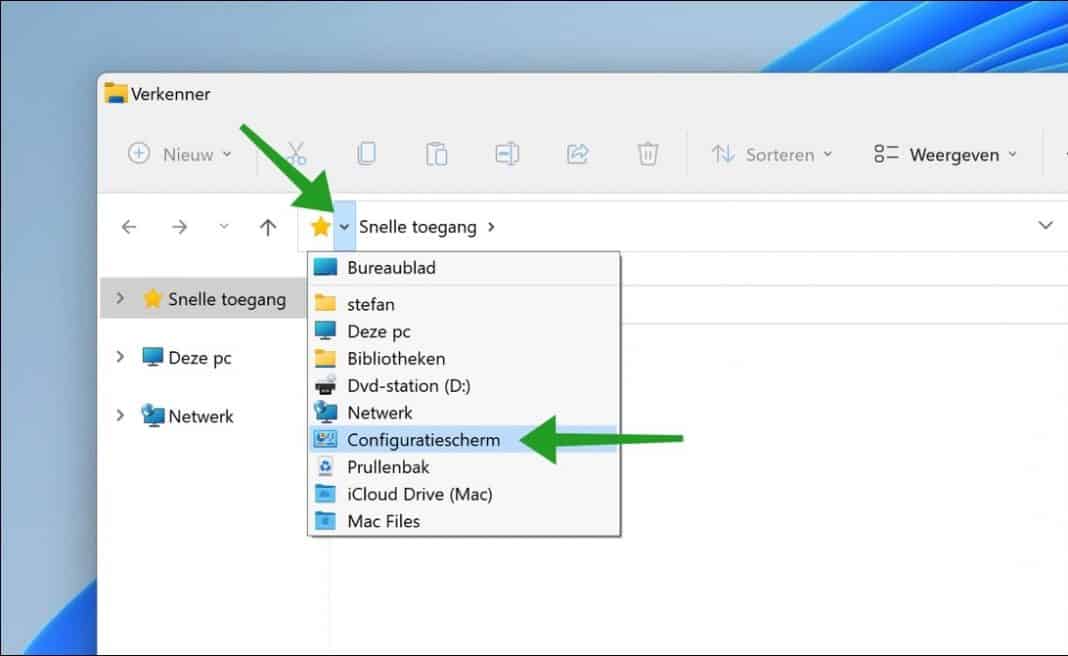
Task: Click chevron after Snelle toegang breadcrumb
Action: tap(491, 227)
